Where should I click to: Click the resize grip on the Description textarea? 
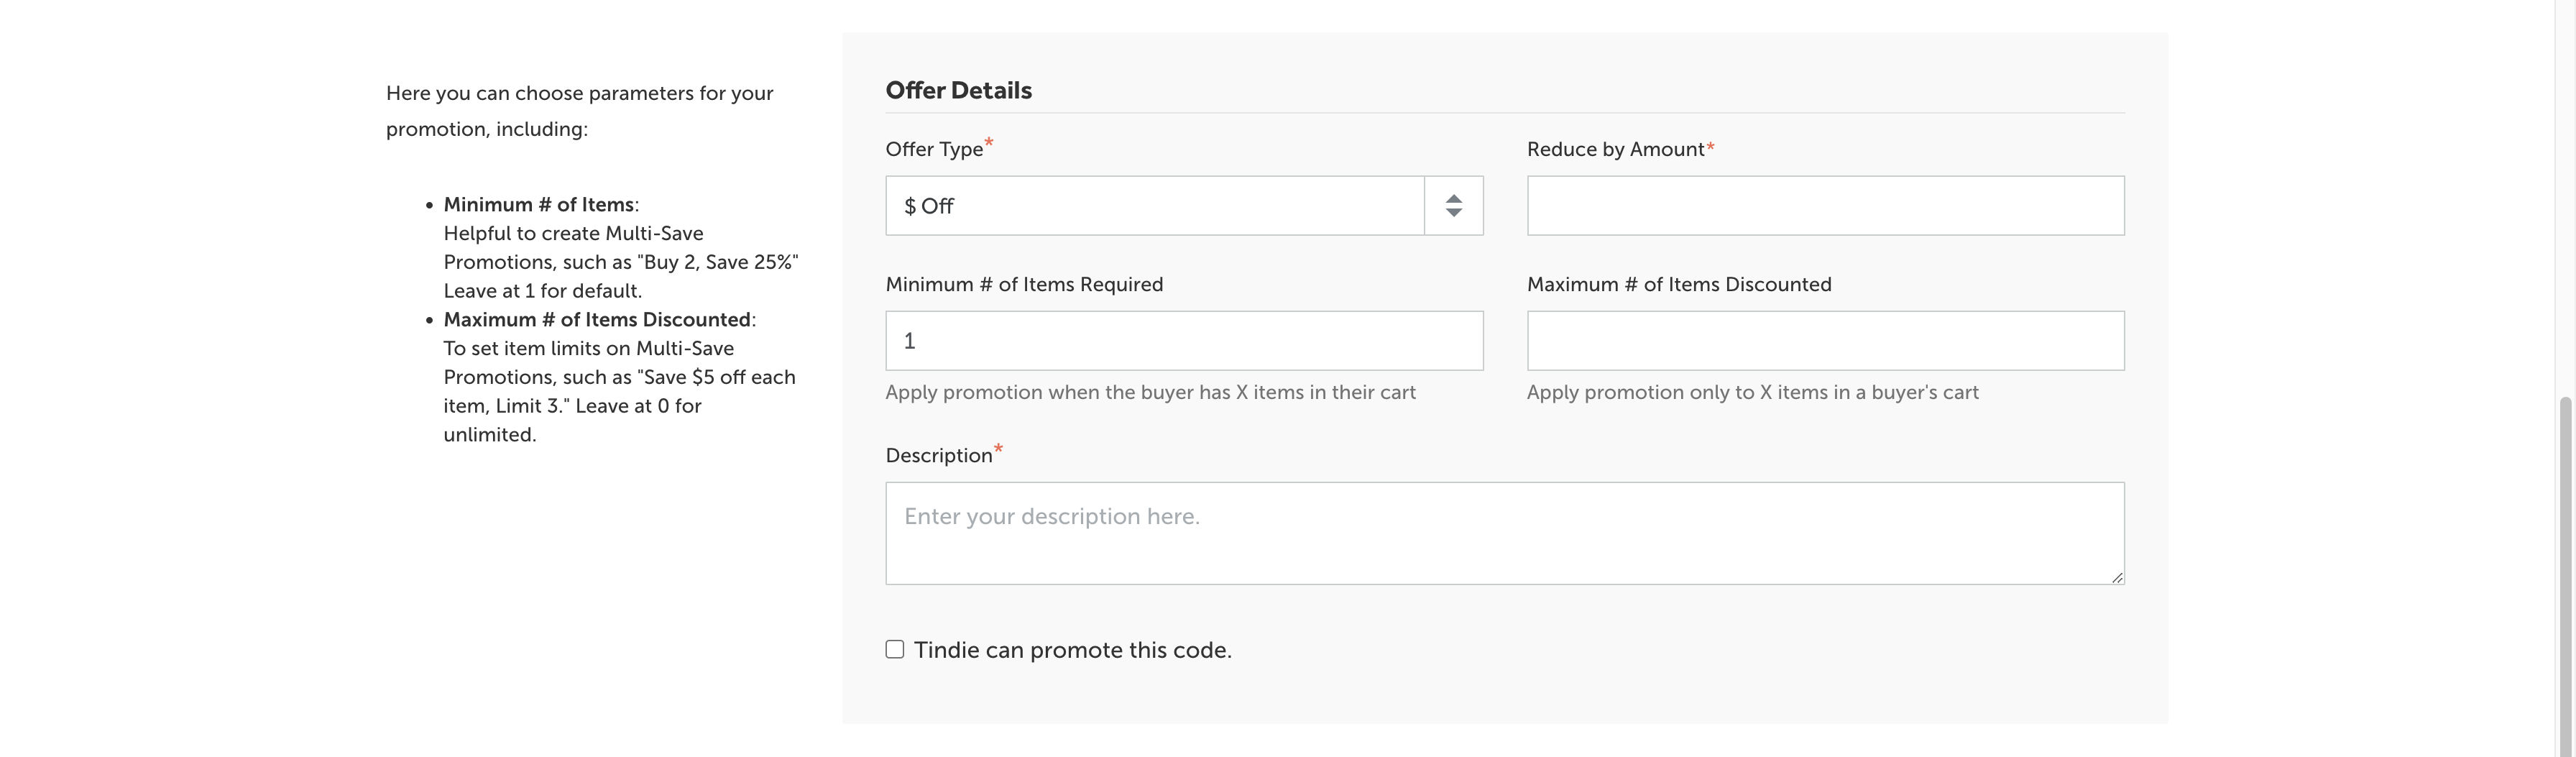coord(2117,577)
